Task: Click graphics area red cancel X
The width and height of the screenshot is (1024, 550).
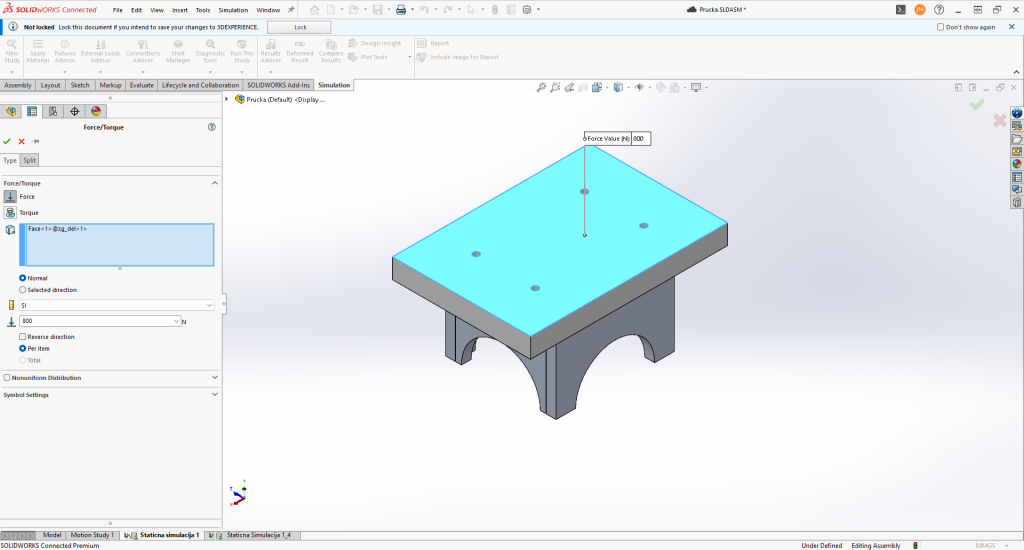Action: click(x=999, y=120)
